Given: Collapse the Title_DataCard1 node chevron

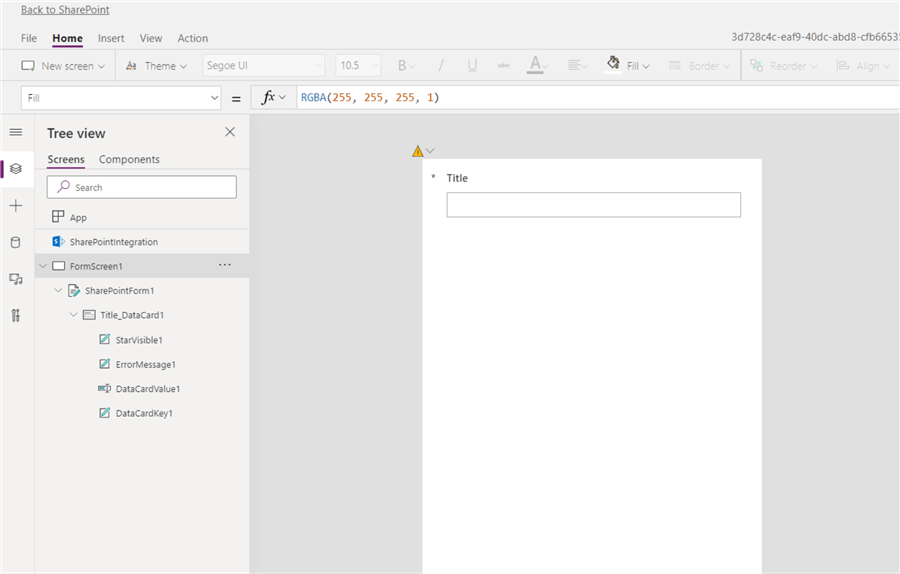Looking at the screenshot, I should click(x=73, y=315).
